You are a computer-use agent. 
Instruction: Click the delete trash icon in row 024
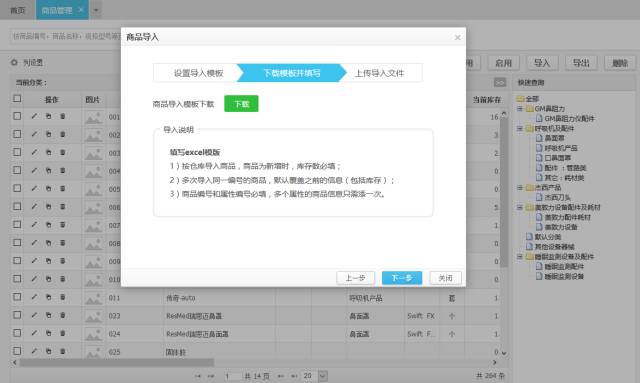point(62,334)
